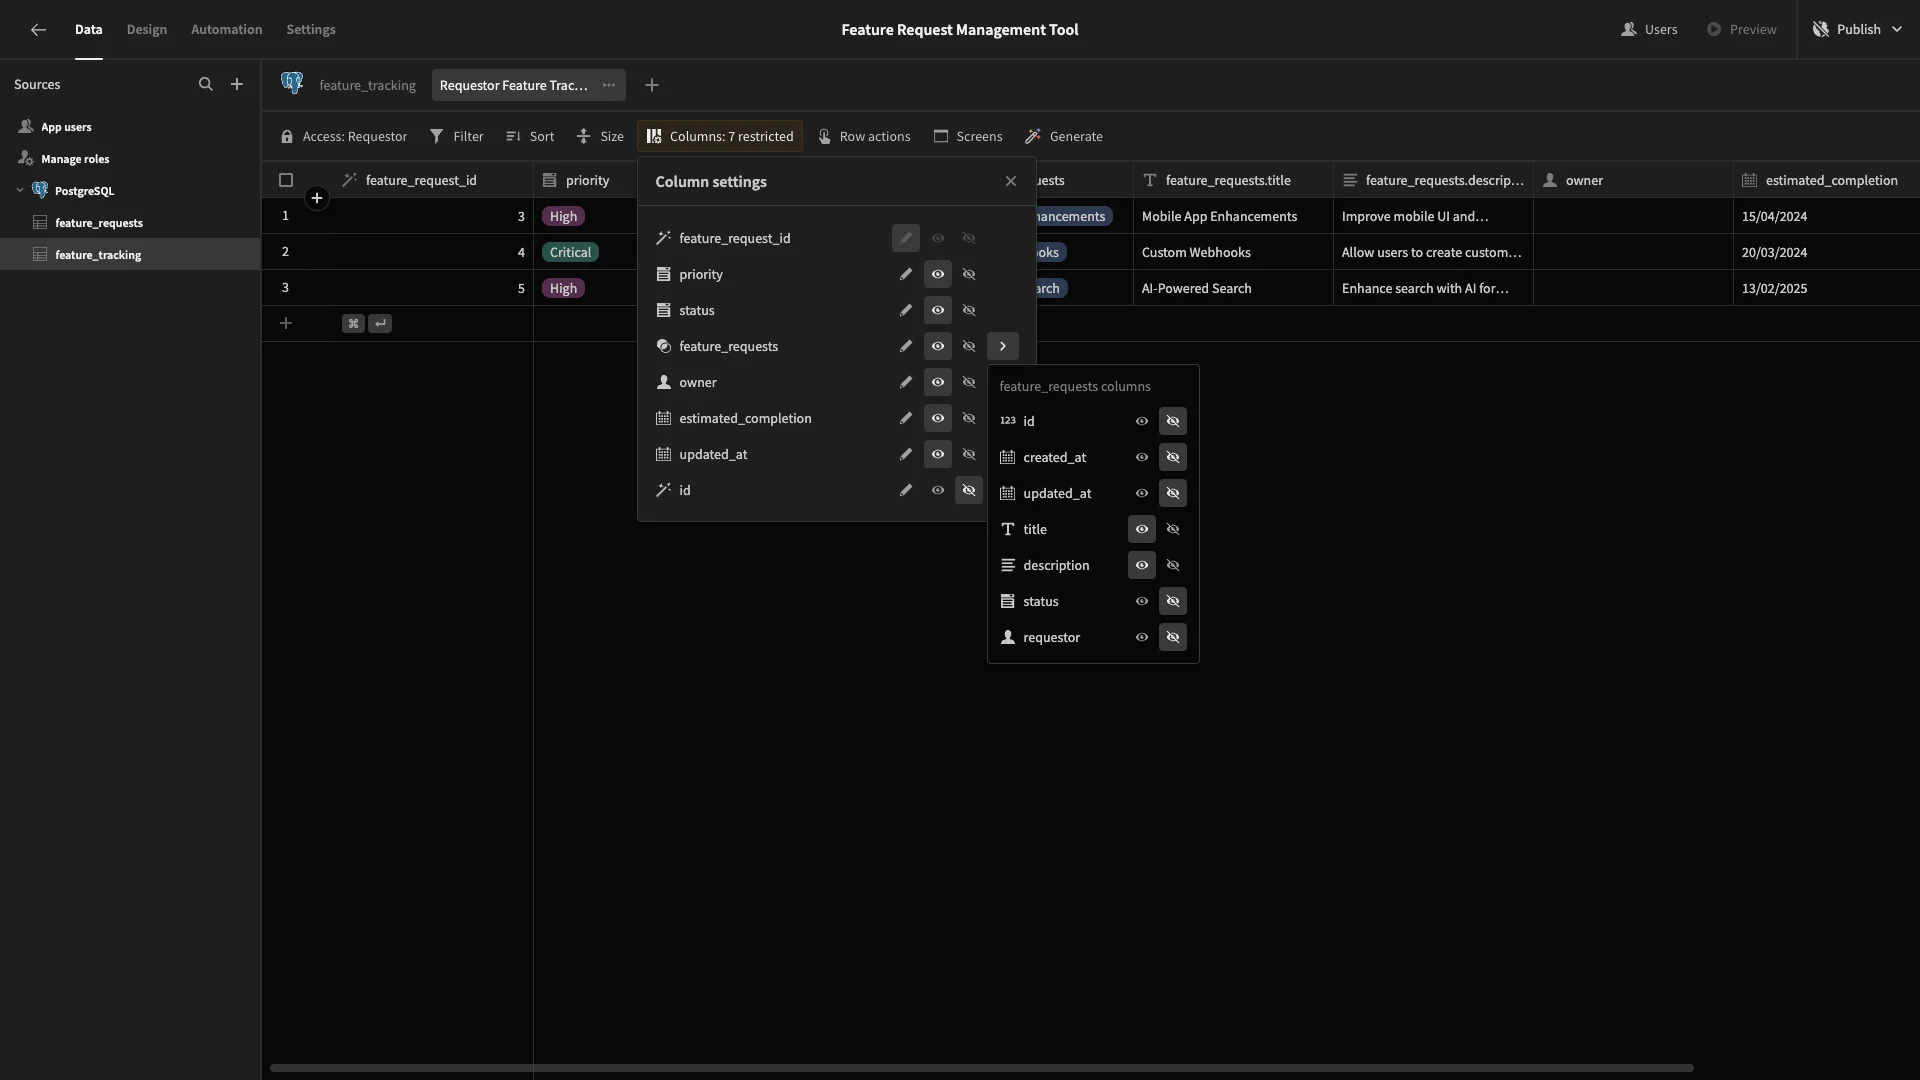Viewport: 1920px width, 1080px height.
Task: Click edit pencil for estimated_completion column
Action: tap(906, 418)
